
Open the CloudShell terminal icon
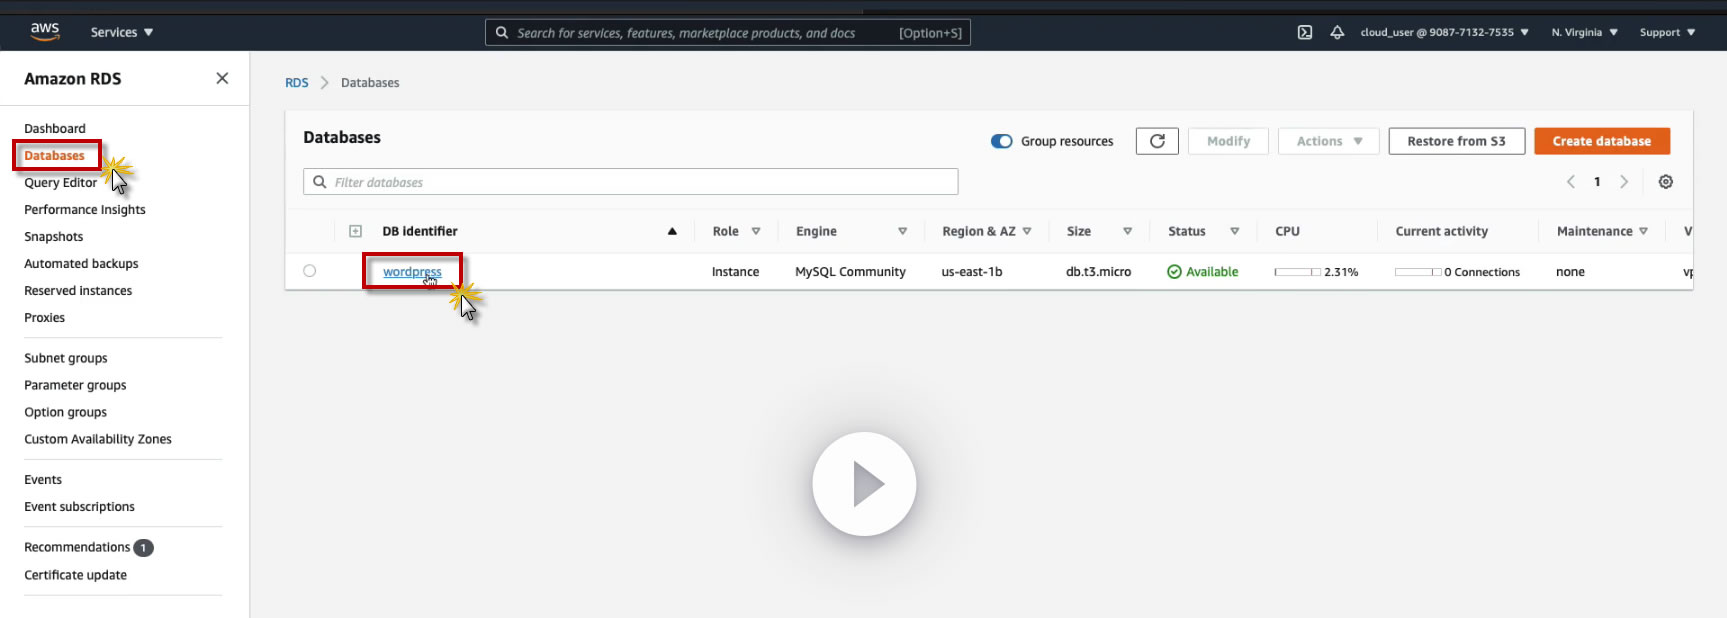(x=1305, y=32)
